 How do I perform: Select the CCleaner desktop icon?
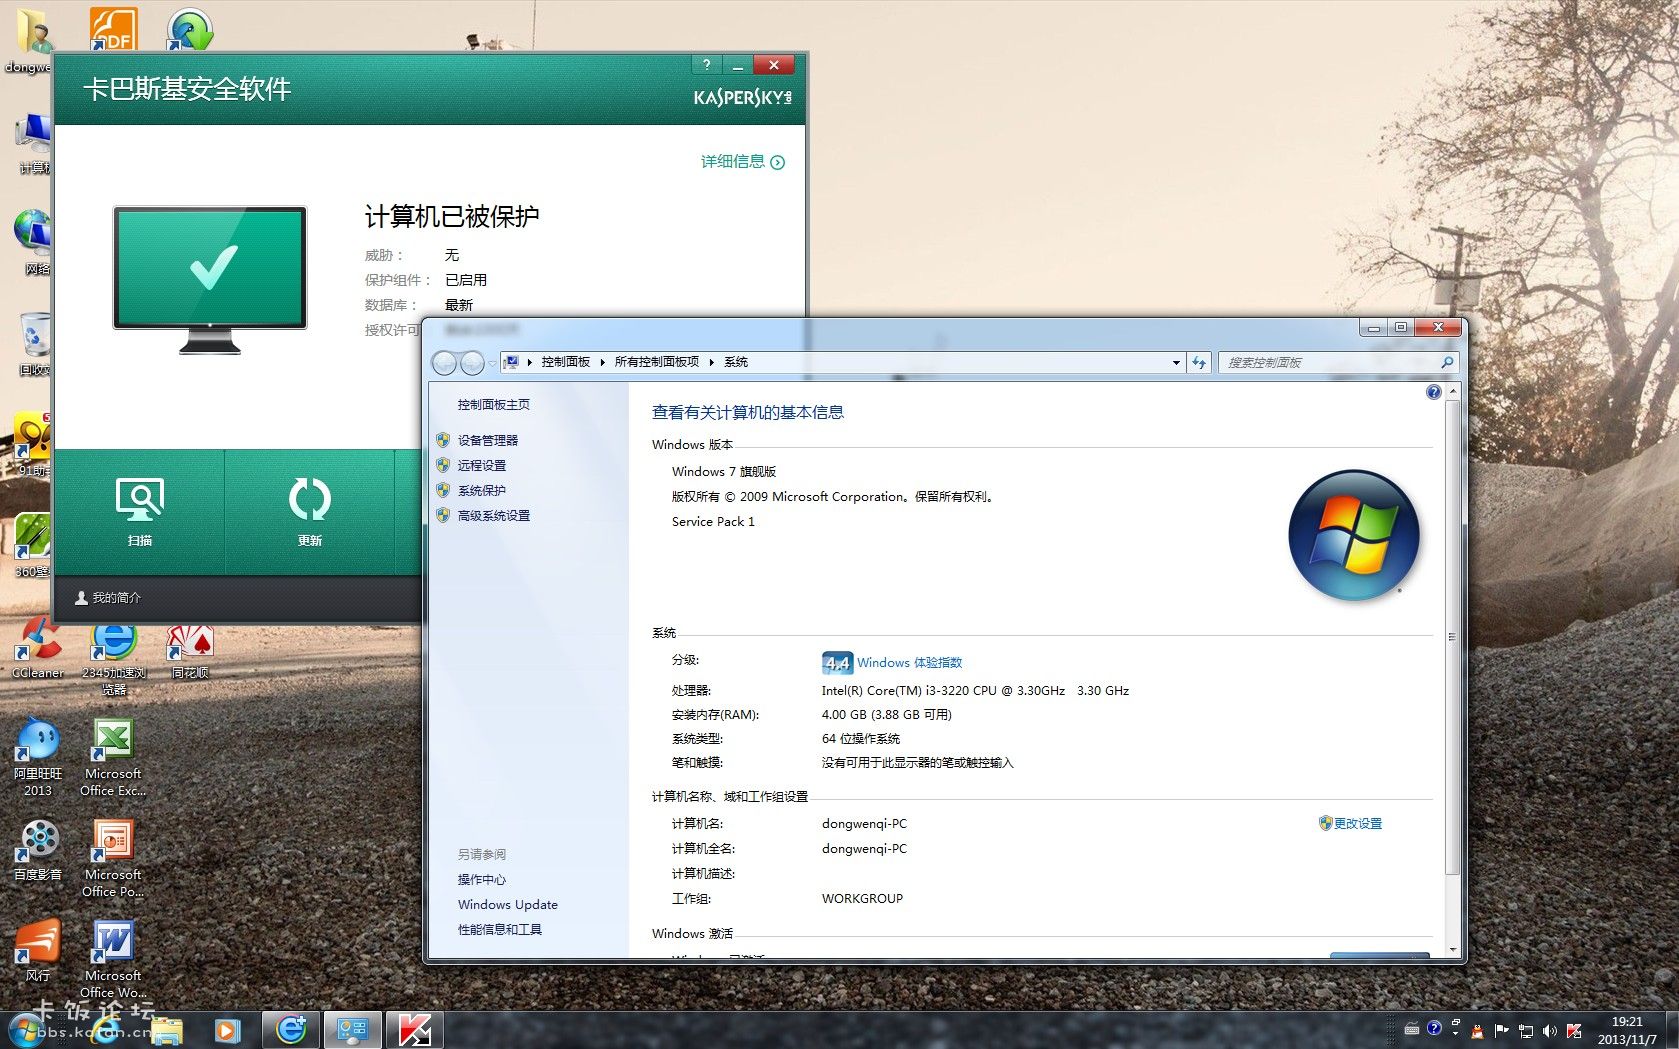point(38,649)
